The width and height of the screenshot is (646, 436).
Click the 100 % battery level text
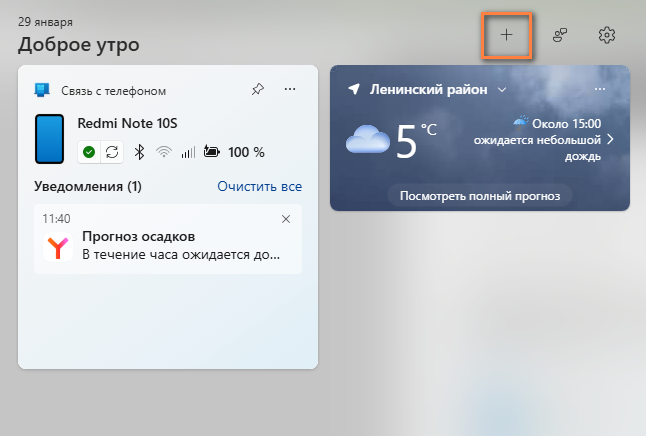[246, 152]
